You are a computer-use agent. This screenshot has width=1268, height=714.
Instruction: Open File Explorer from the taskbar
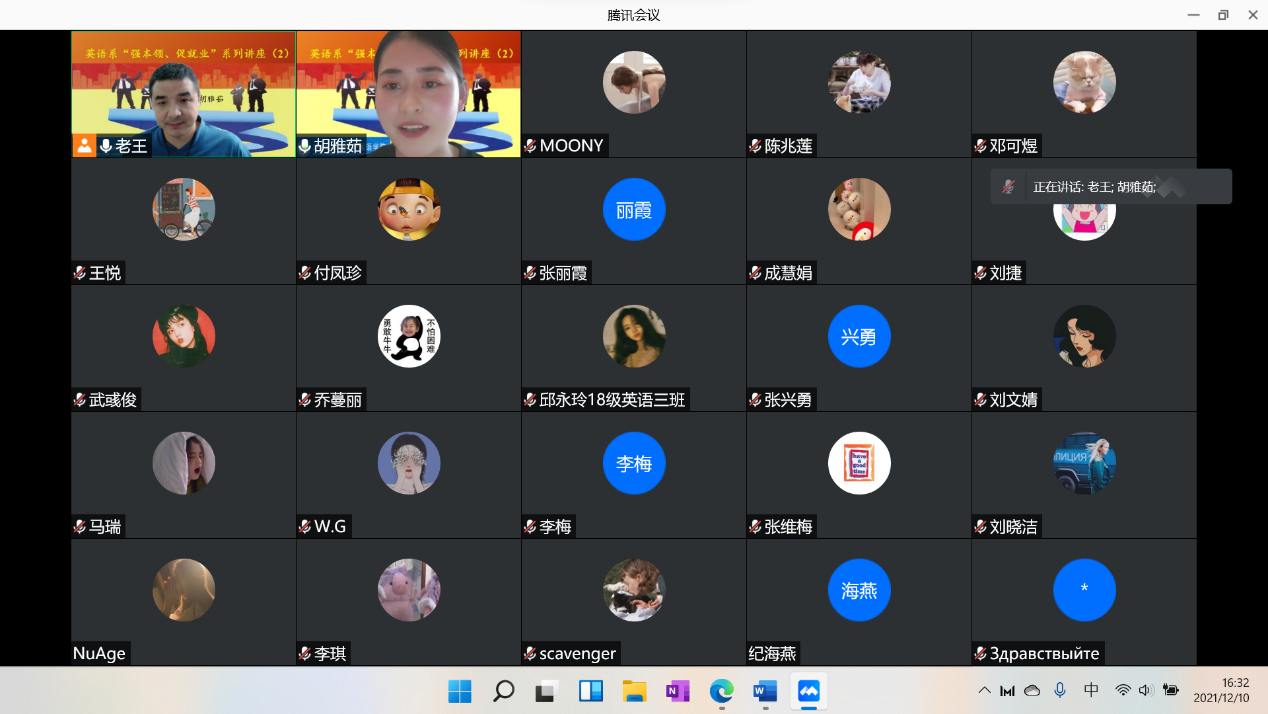[634, 691]
